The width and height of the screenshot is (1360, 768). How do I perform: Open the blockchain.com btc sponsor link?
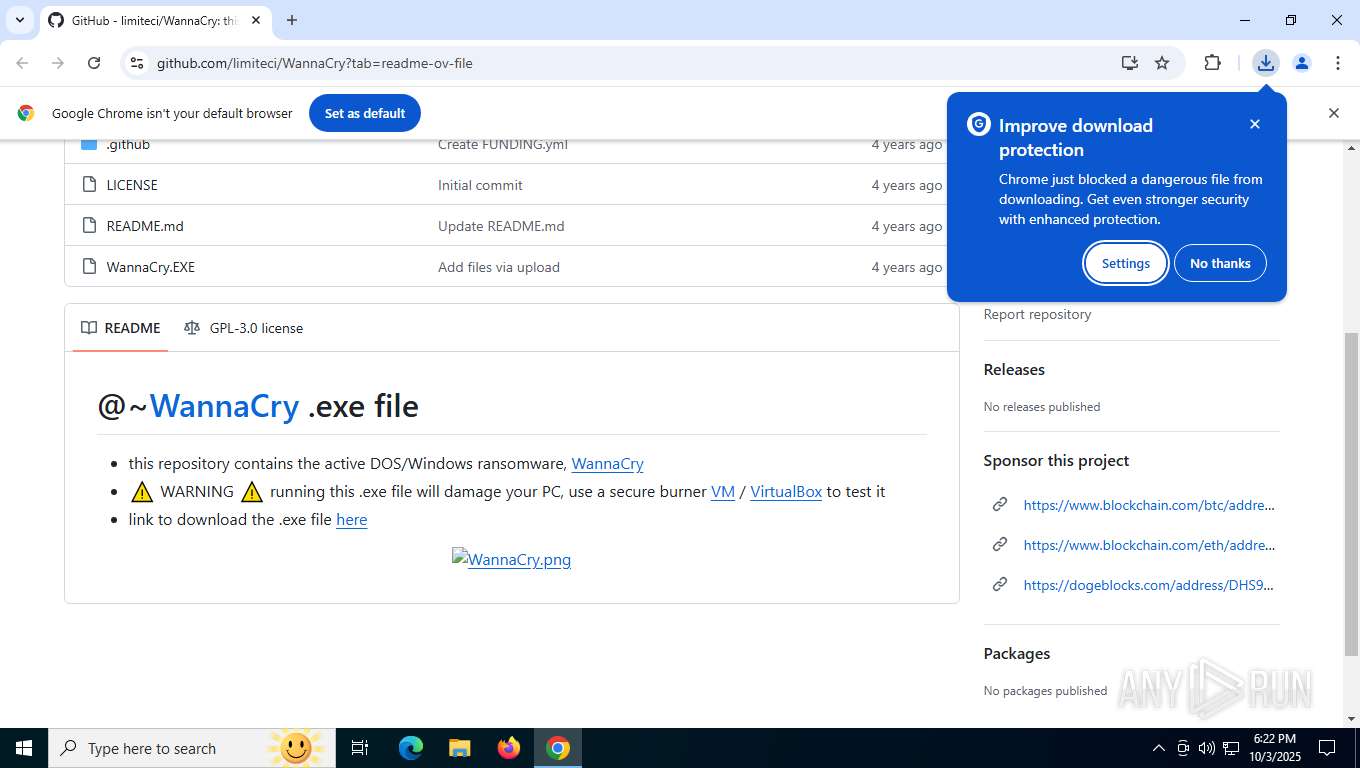[1149, 505]
